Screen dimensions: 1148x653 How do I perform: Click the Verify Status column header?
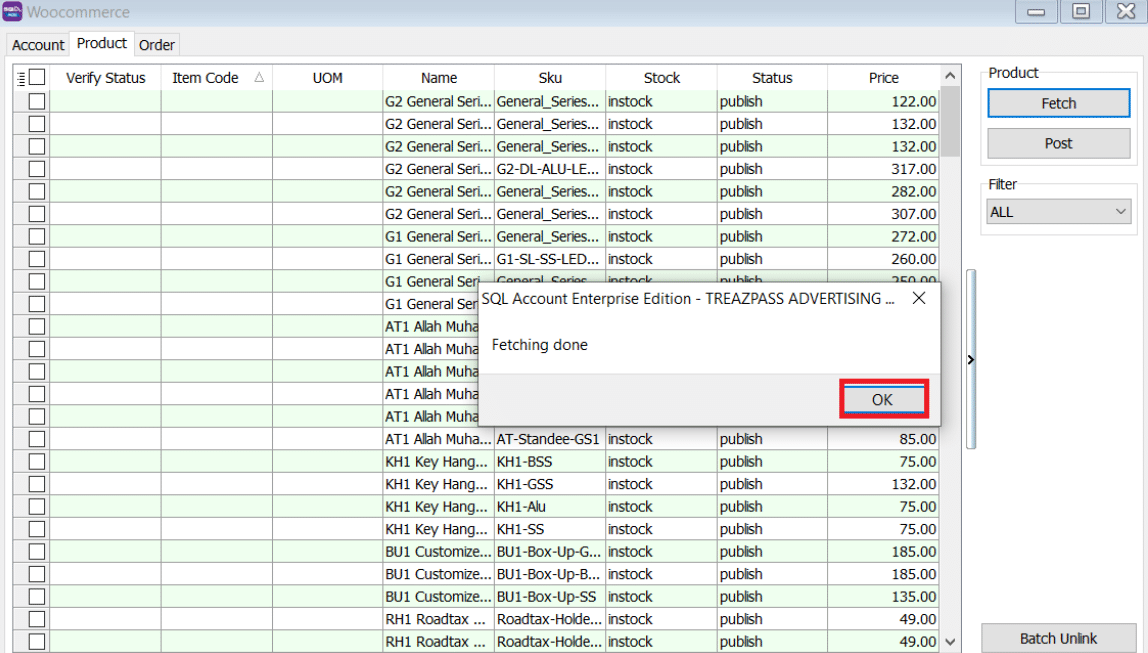(105, 78)
